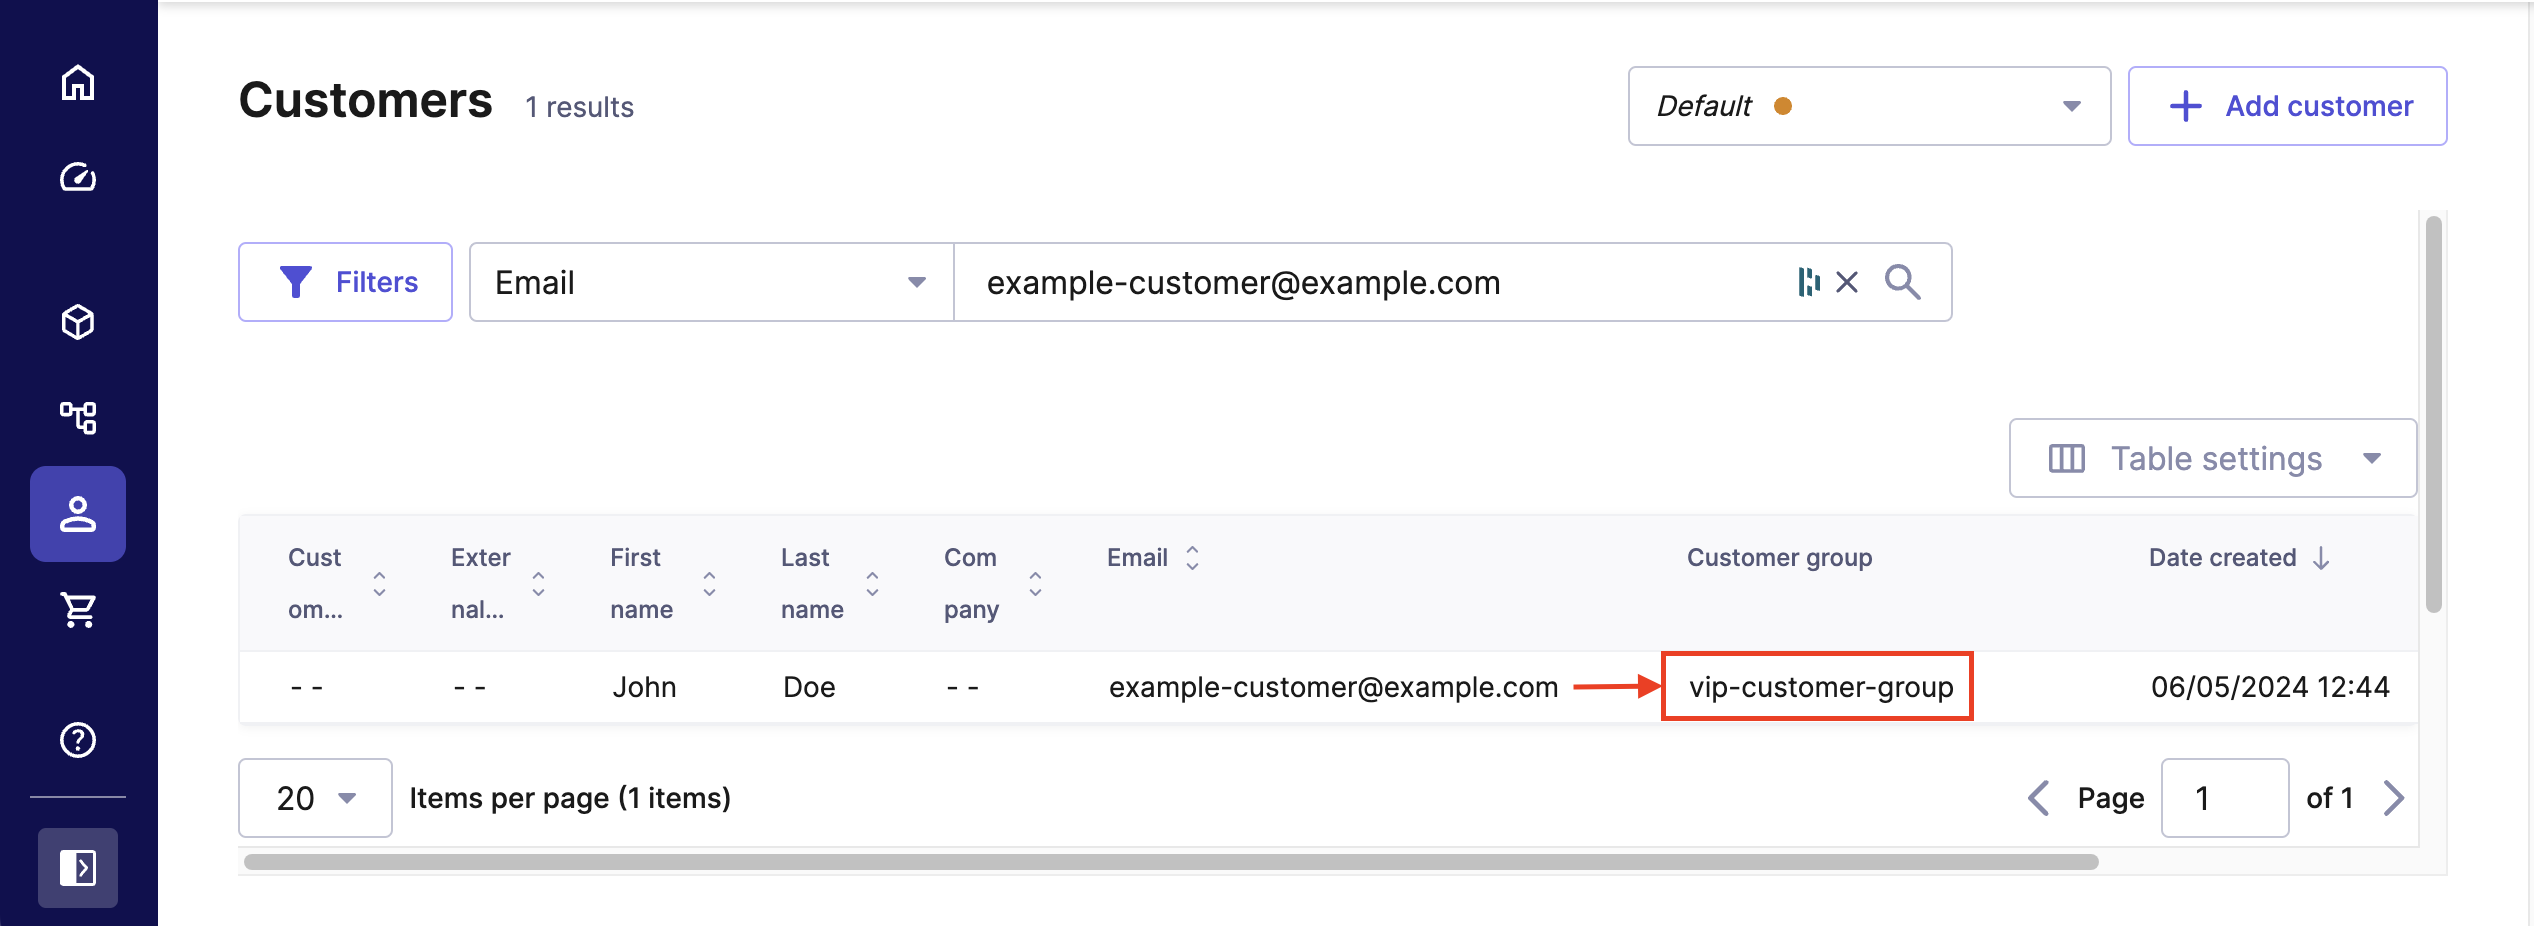The height and width of the screenshot is (926, 2534).
Task: Open the Products cube icon in sidebar
Action: pos(78,322)
